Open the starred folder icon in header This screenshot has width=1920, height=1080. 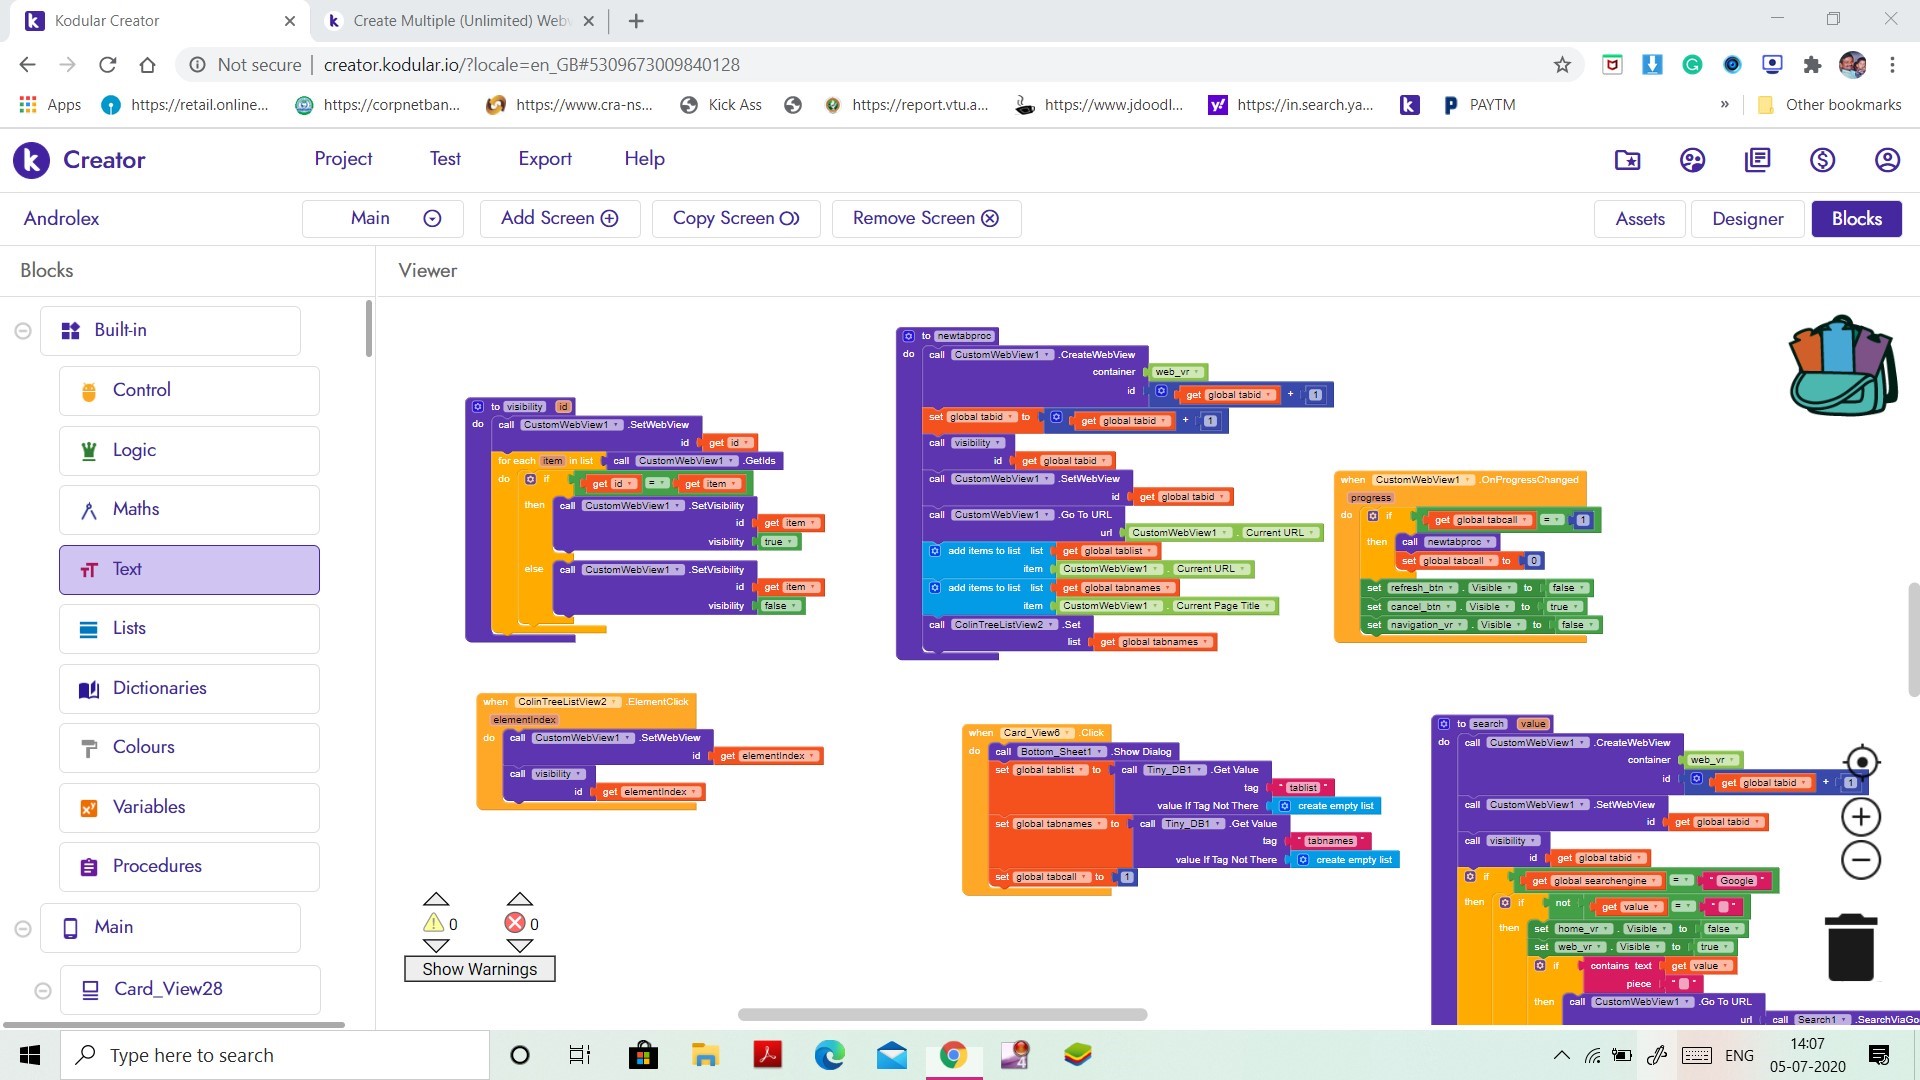[1628, 160]
